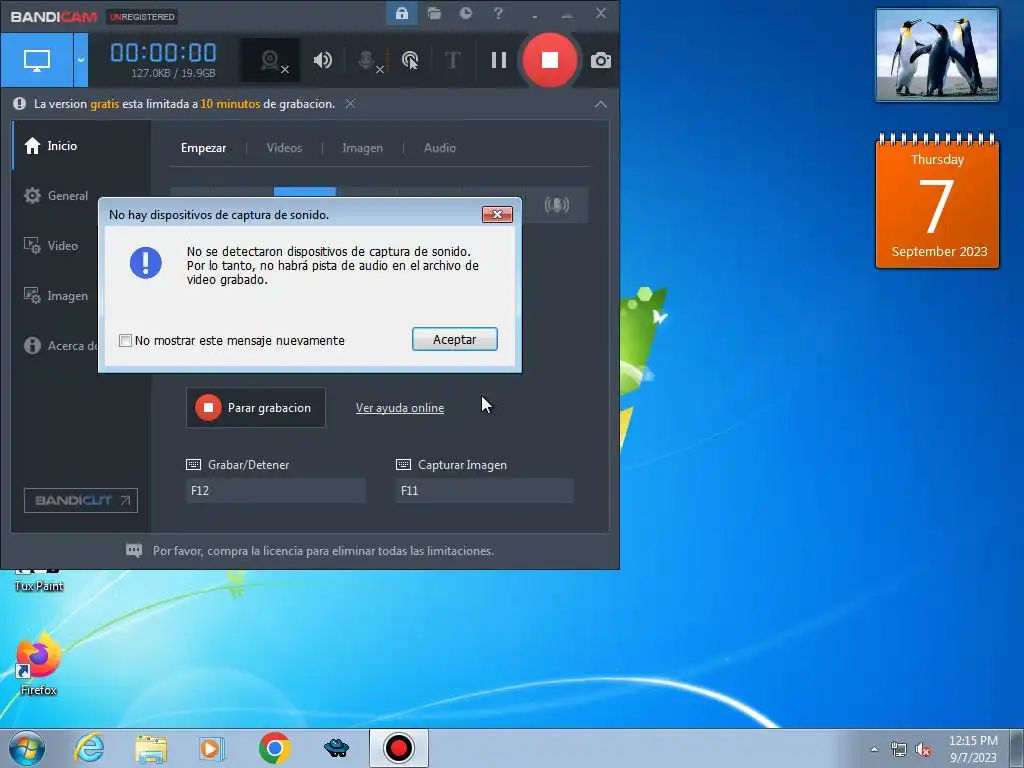Dismiss the 10 minutos limitation notice

tap(351, 104)
